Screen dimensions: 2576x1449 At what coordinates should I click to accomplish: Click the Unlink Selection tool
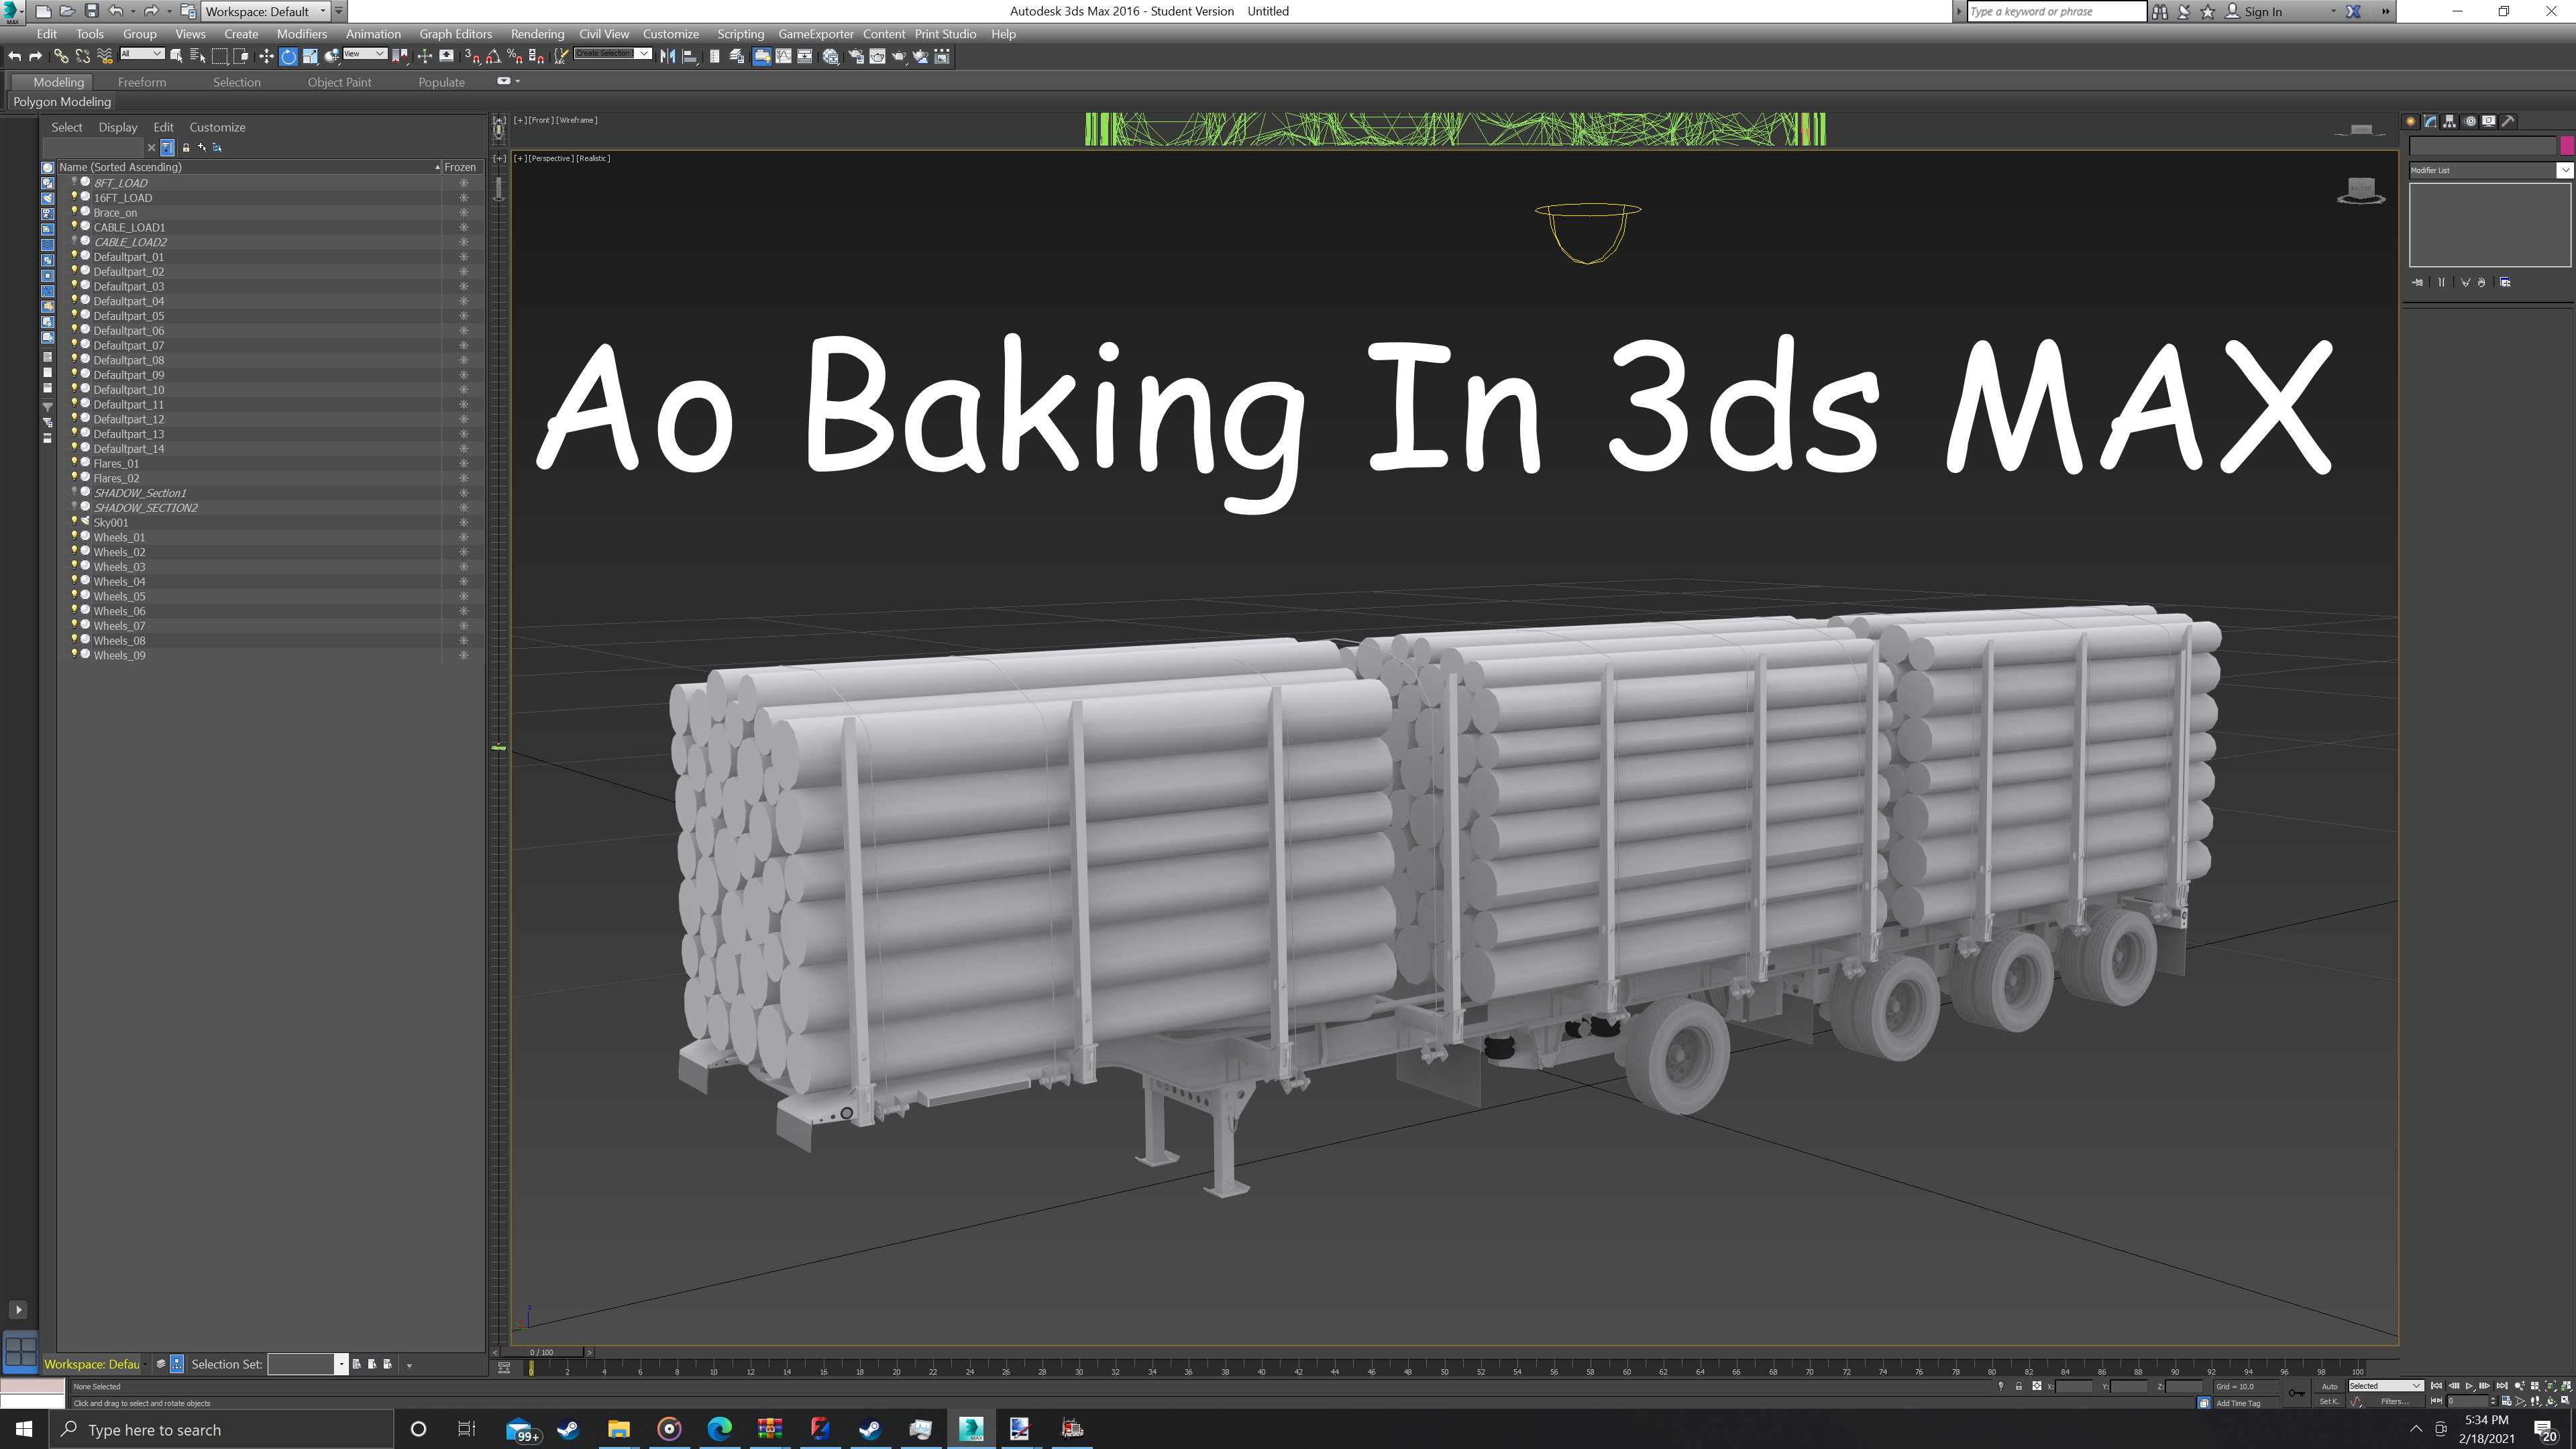pyautogui.click(x=83, y=56)
